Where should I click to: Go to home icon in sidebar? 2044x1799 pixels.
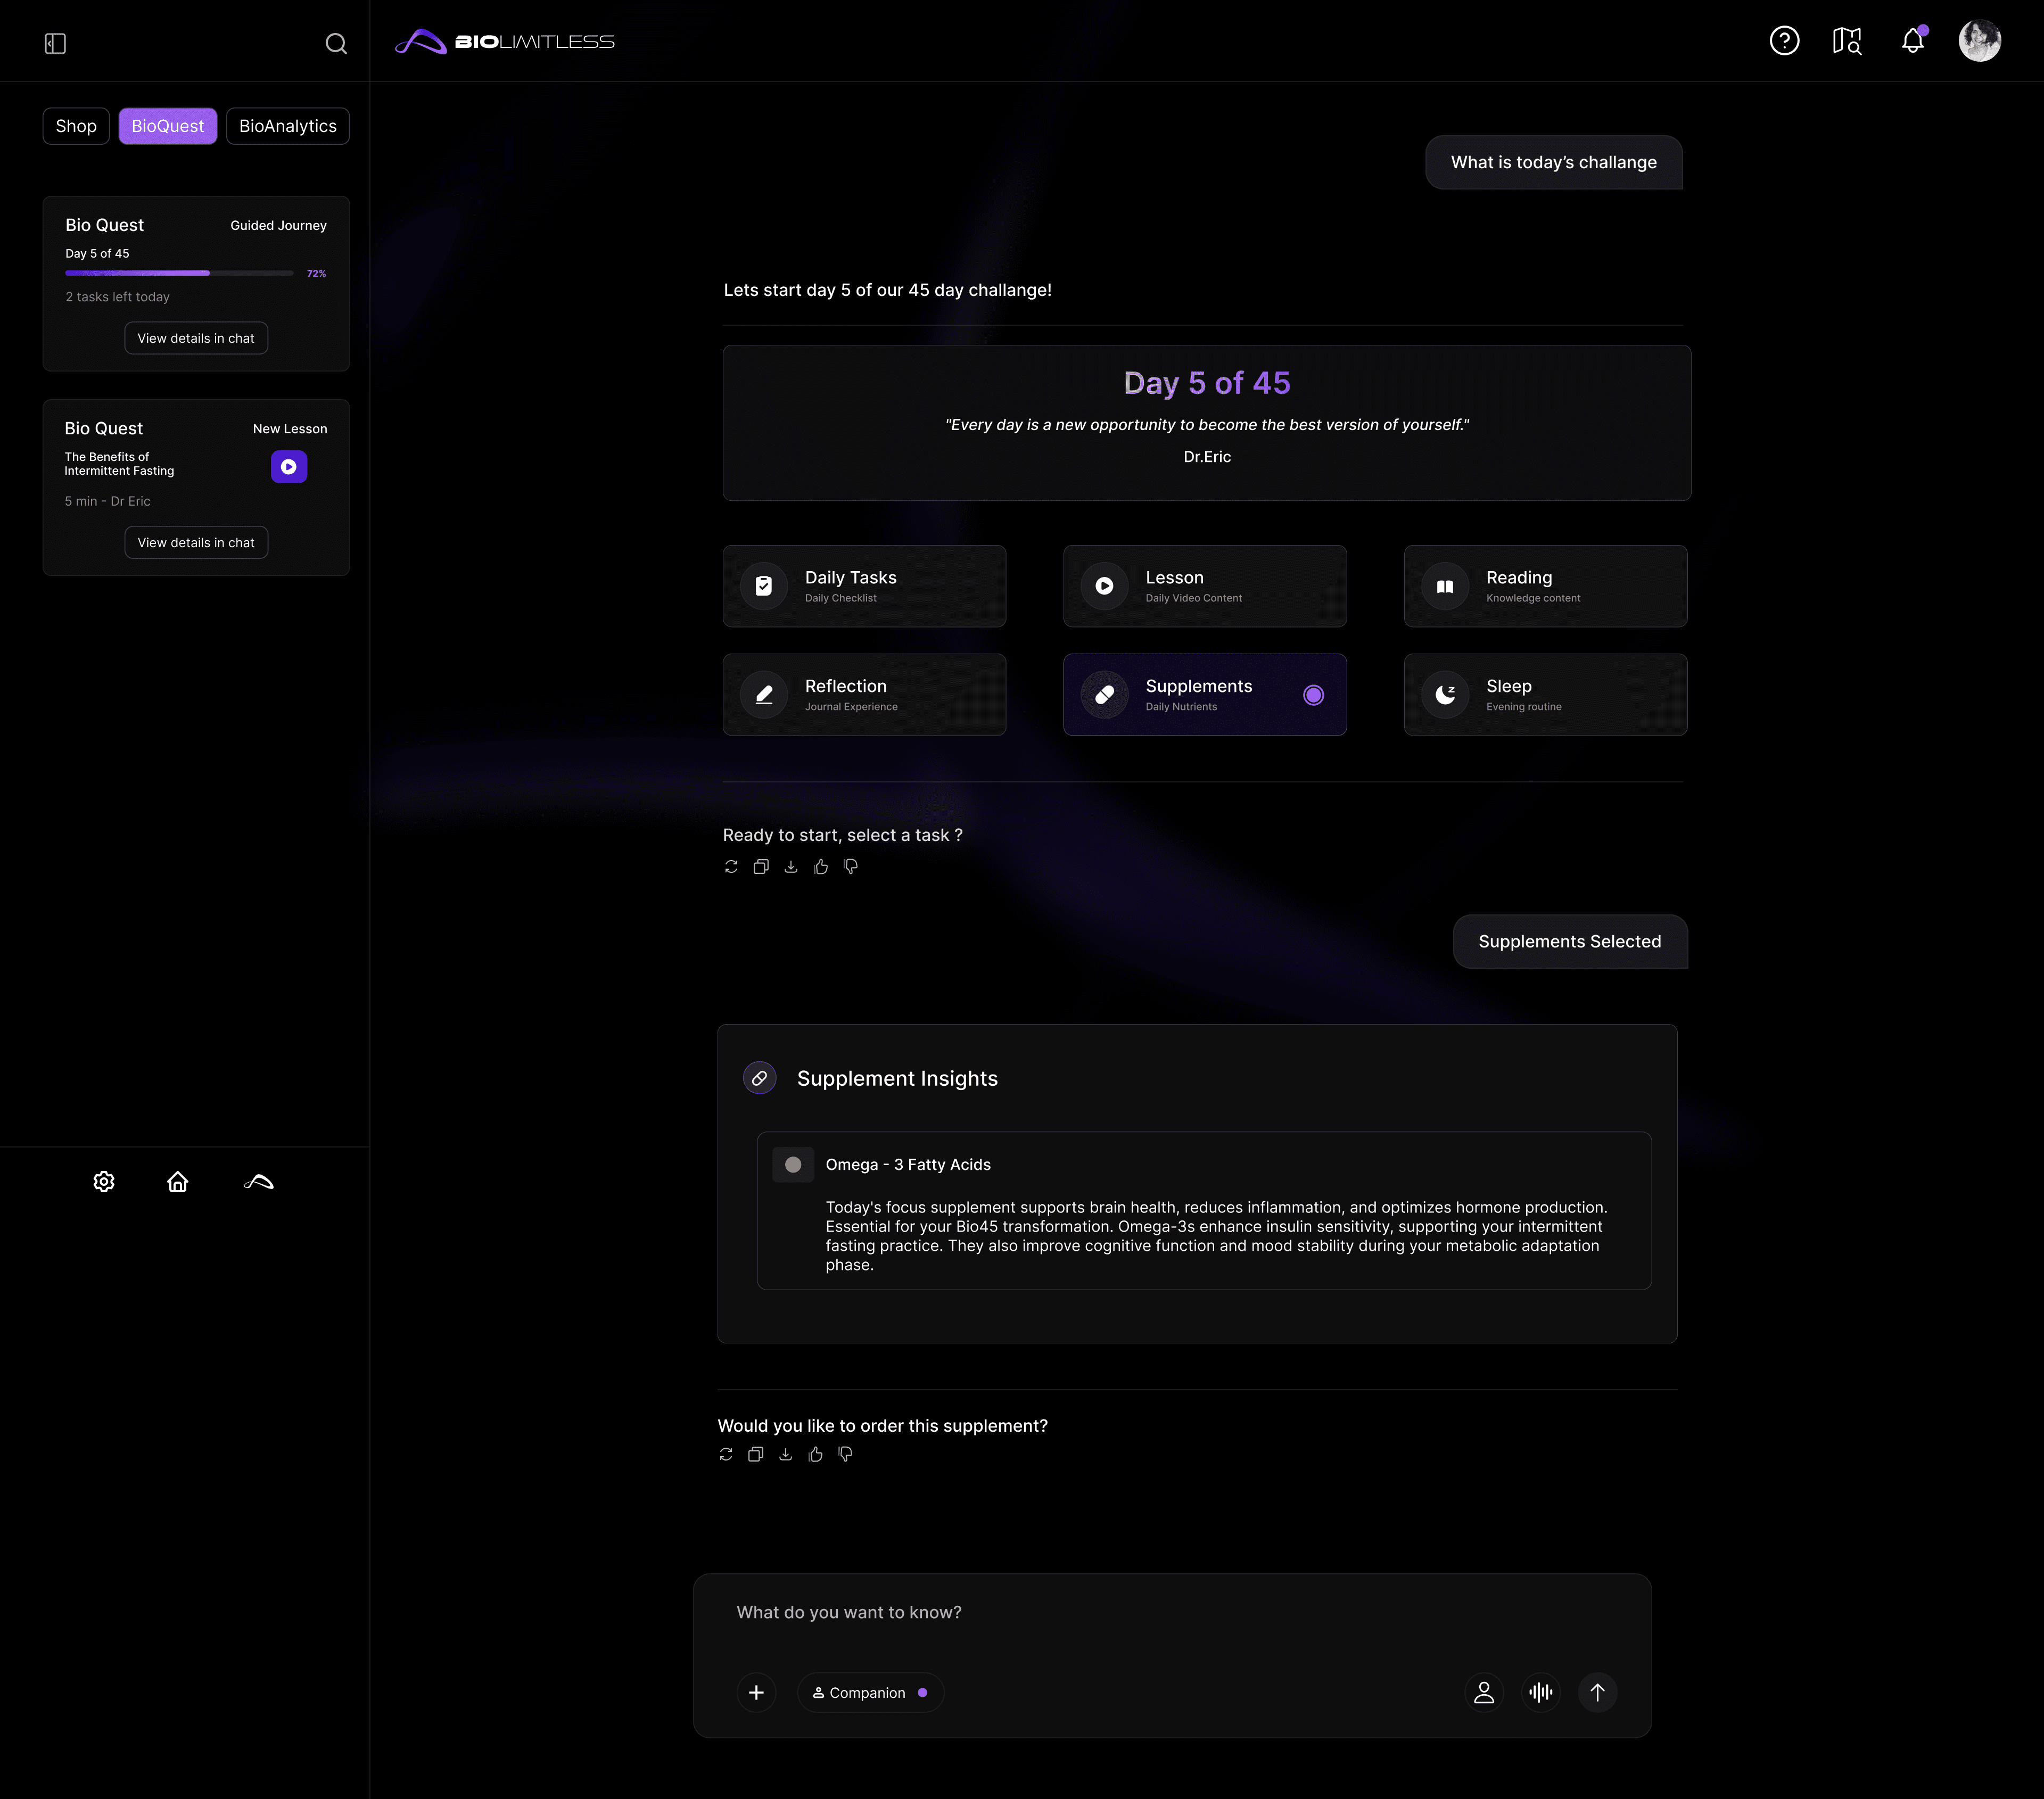tap(177, 1182)
